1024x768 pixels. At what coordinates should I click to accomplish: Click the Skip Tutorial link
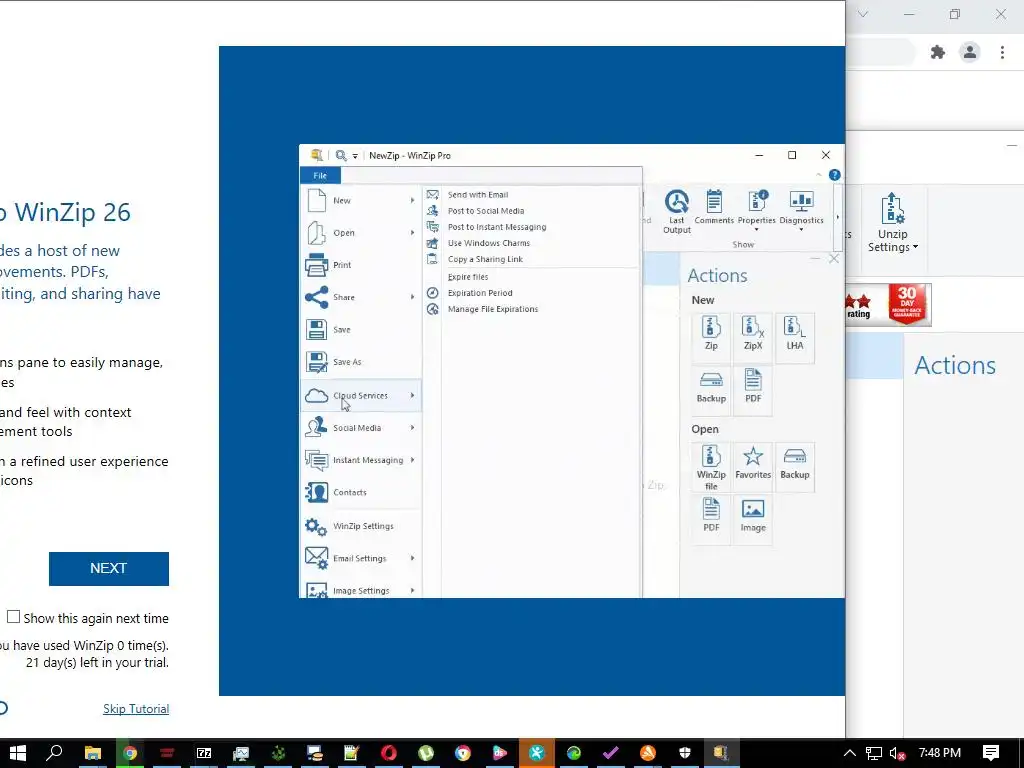(136, 709)
